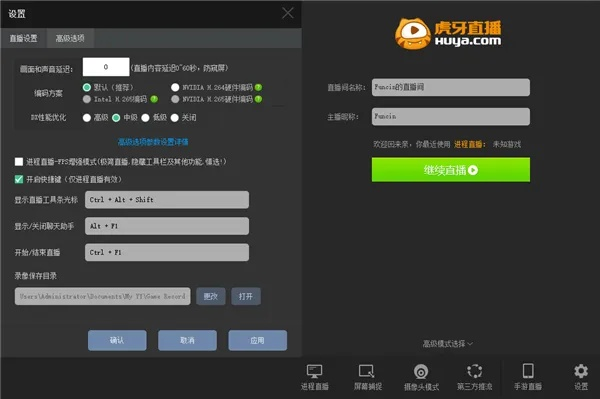Choose 手游直播 mobile game streaming icon

click(528, 371)
